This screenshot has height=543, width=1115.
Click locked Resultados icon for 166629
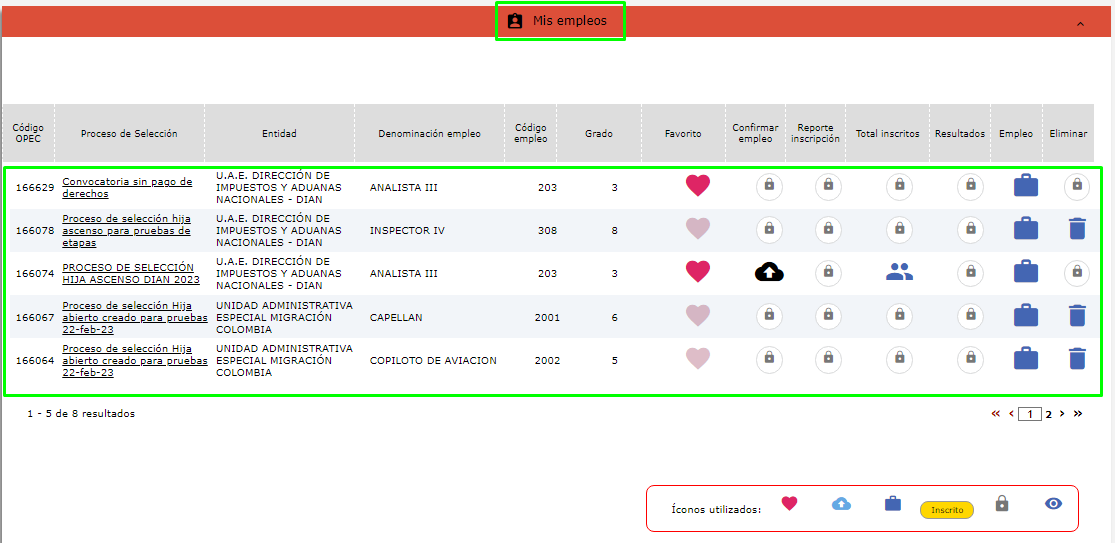(969, 186)
